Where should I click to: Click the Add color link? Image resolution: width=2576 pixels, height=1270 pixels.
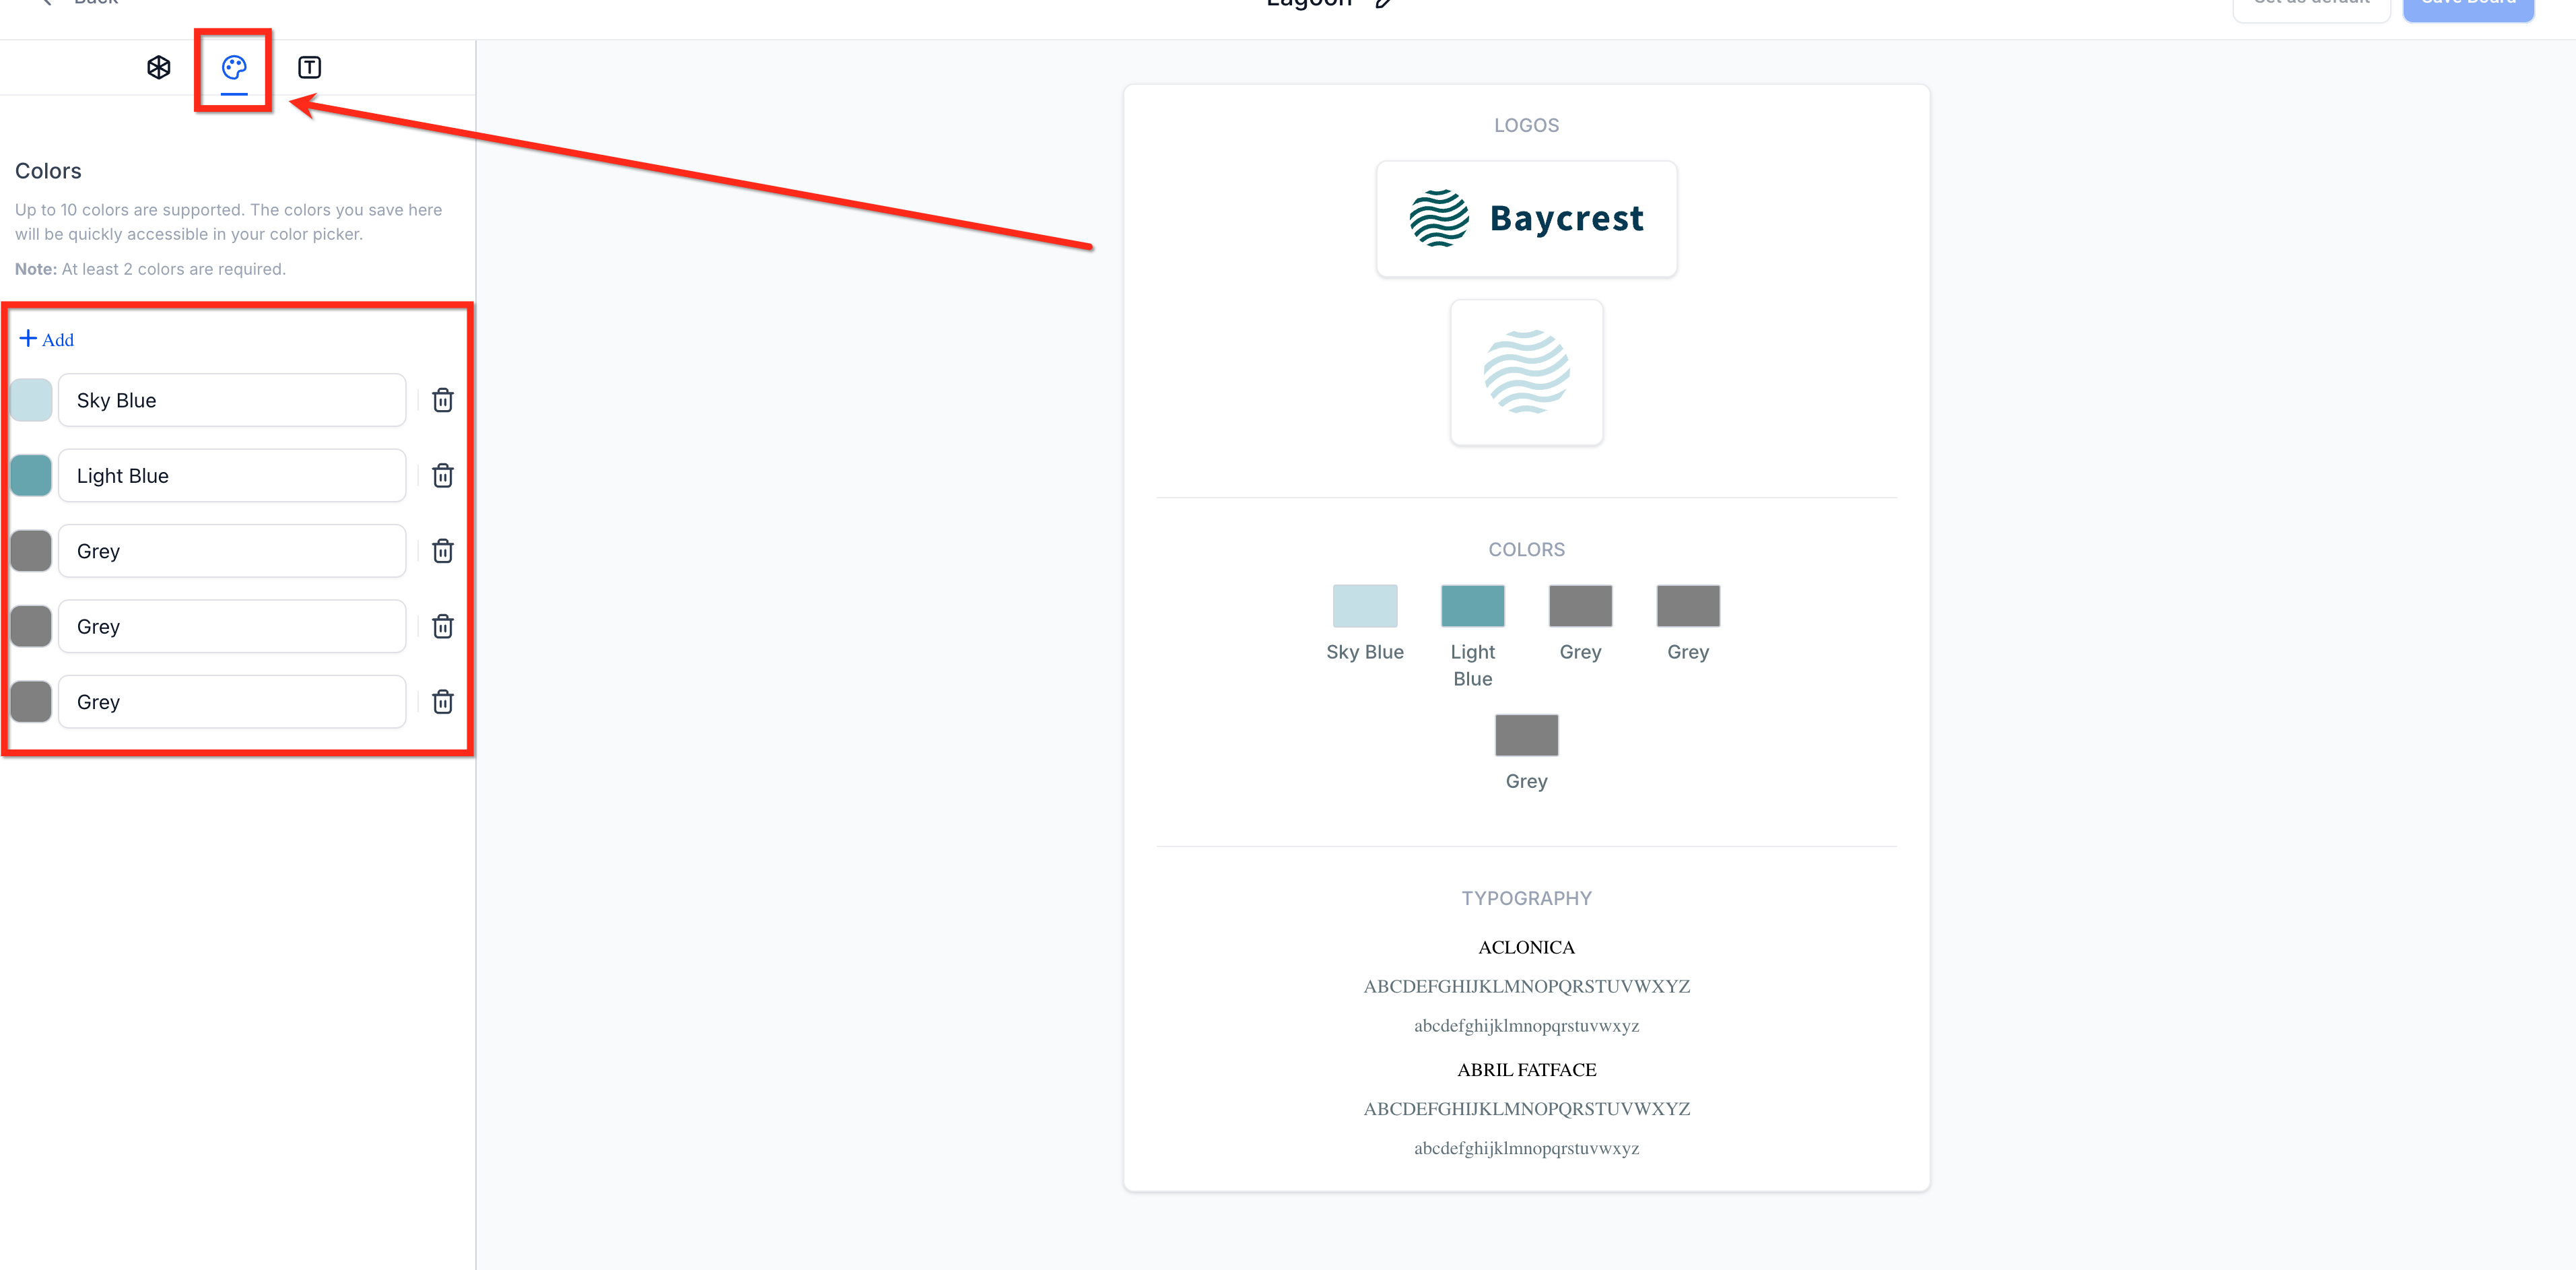coord(47,339)
